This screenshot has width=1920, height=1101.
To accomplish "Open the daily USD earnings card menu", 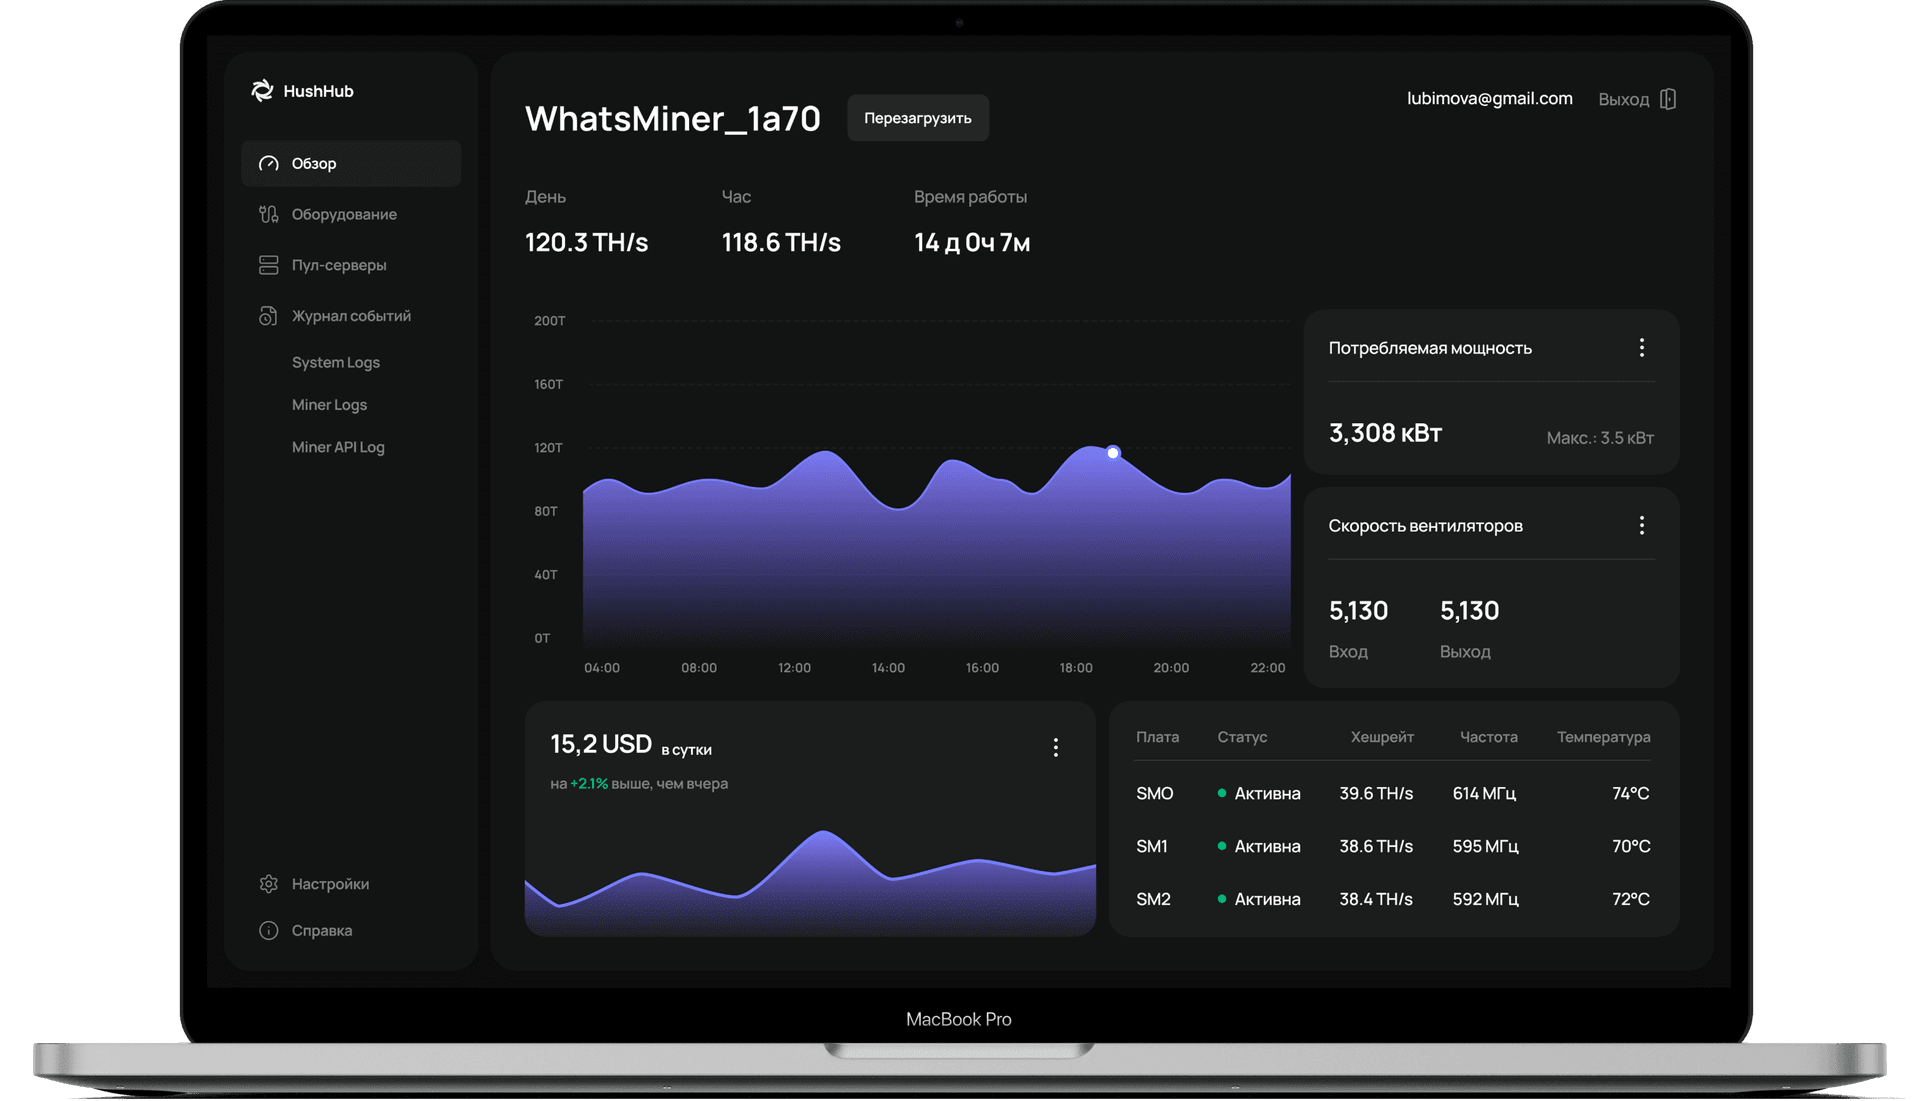I will click(x=1055, y=746).
